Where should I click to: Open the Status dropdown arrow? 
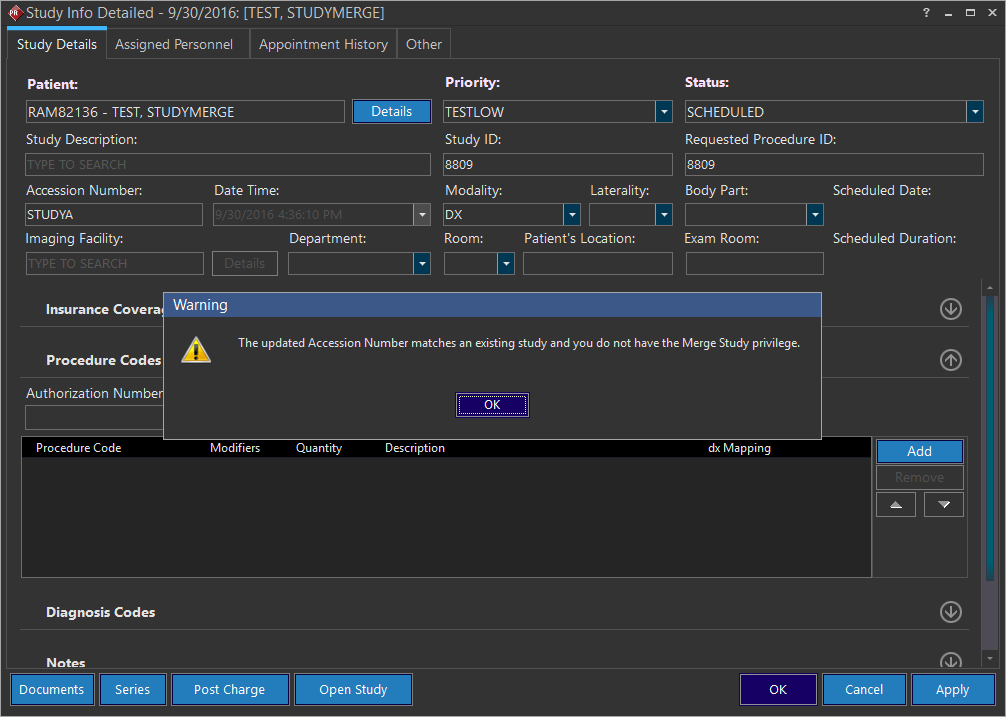[x=975, y=112]
